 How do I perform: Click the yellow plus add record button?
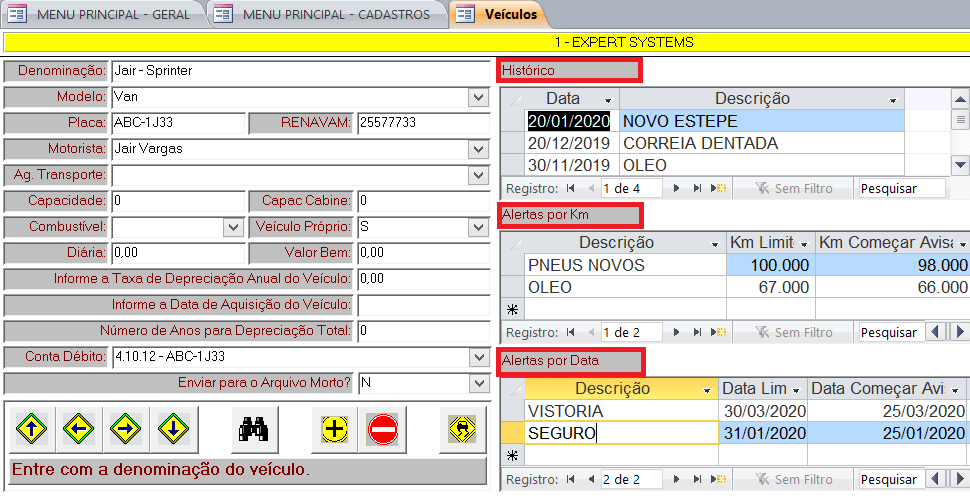[334, 429]
